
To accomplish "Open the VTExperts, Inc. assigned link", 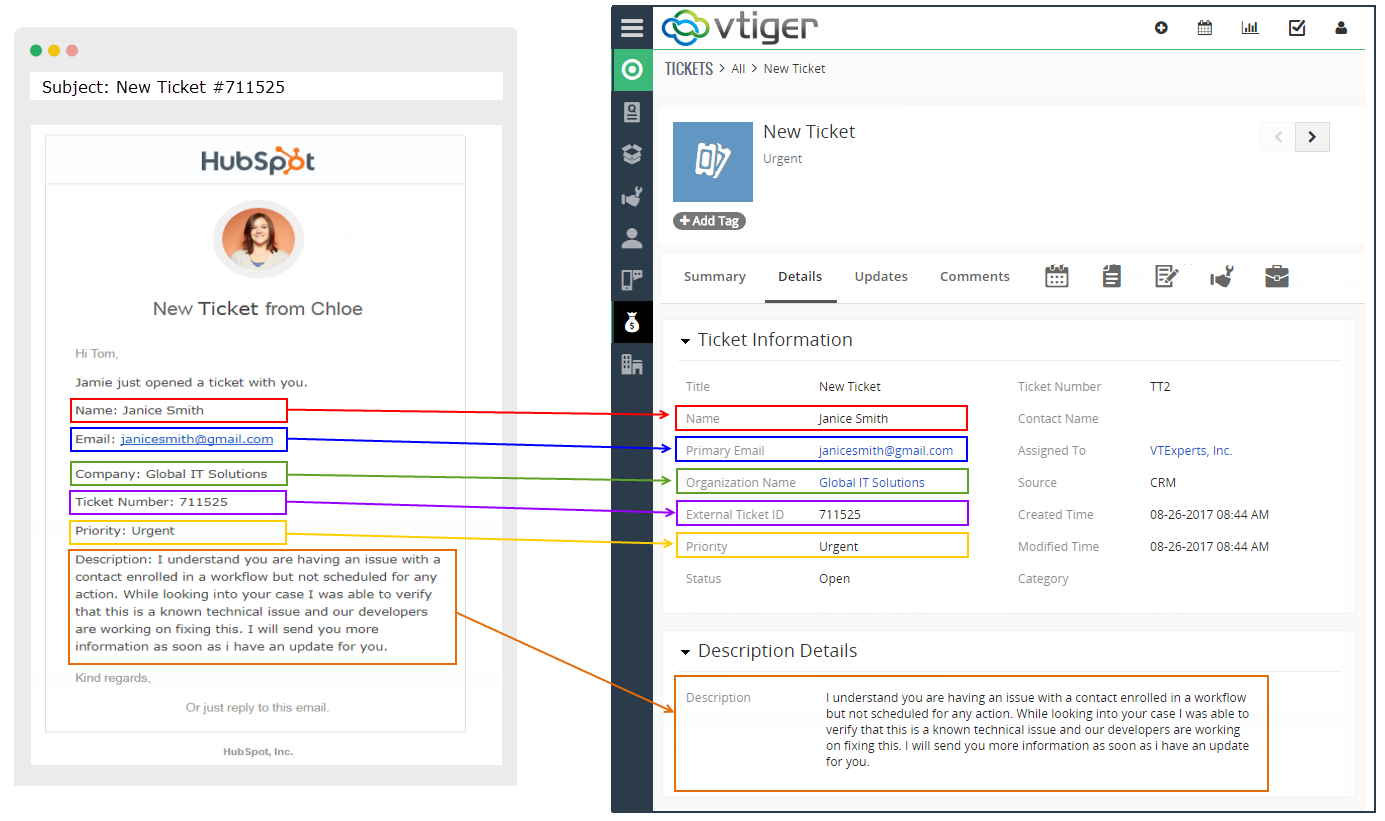I will coord(1191,451).
